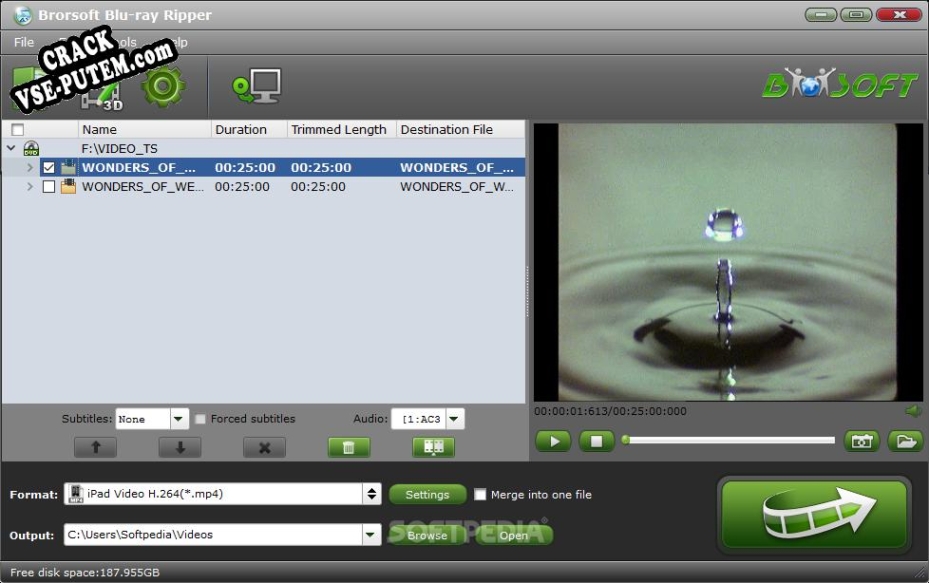Screen dimensions: 929x583
Task: Move selected title up with arrow button
Action: (x=96, y=447)
